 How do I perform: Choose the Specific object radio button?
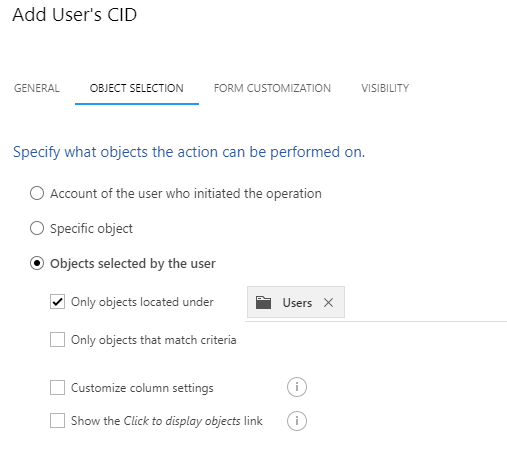coord(37,228)
